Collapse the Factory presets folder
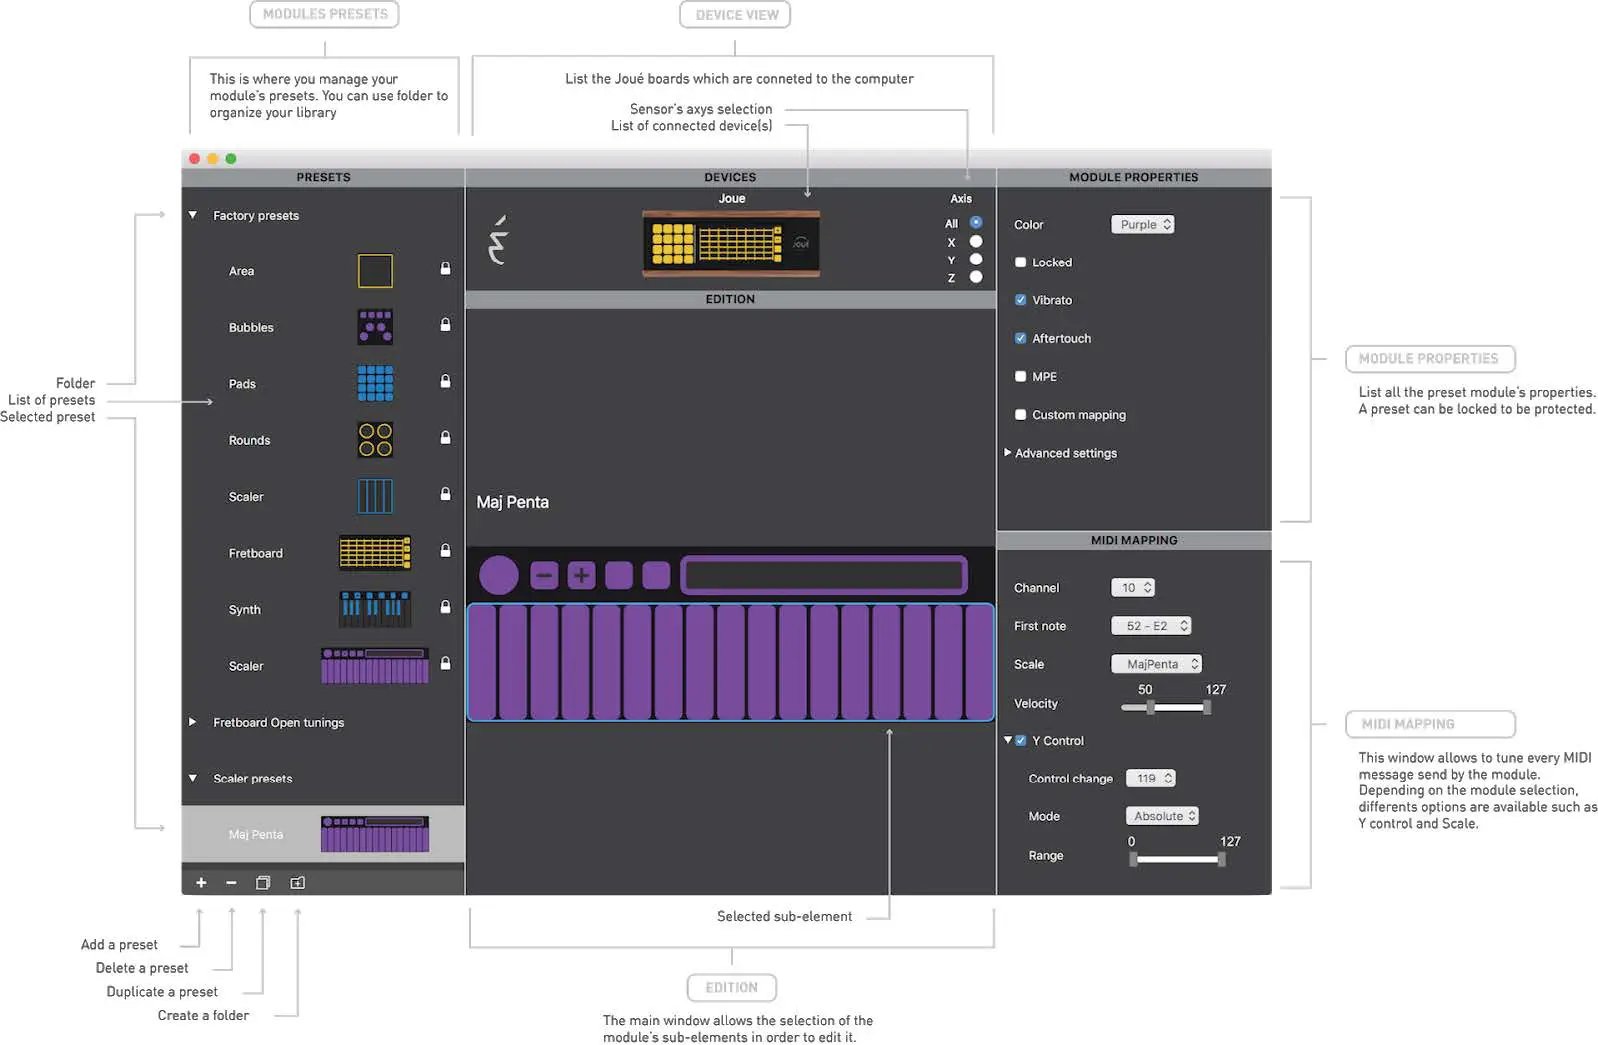1598x1045 pixels. pos(193,215)
